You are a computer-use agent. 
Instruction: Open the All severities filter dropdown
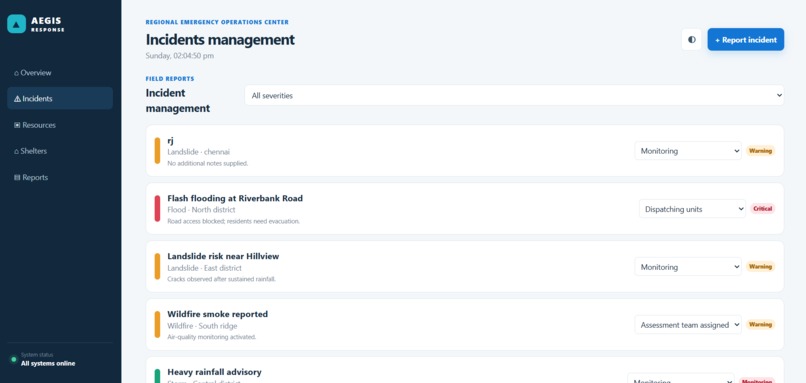click(x=514, y=95)
